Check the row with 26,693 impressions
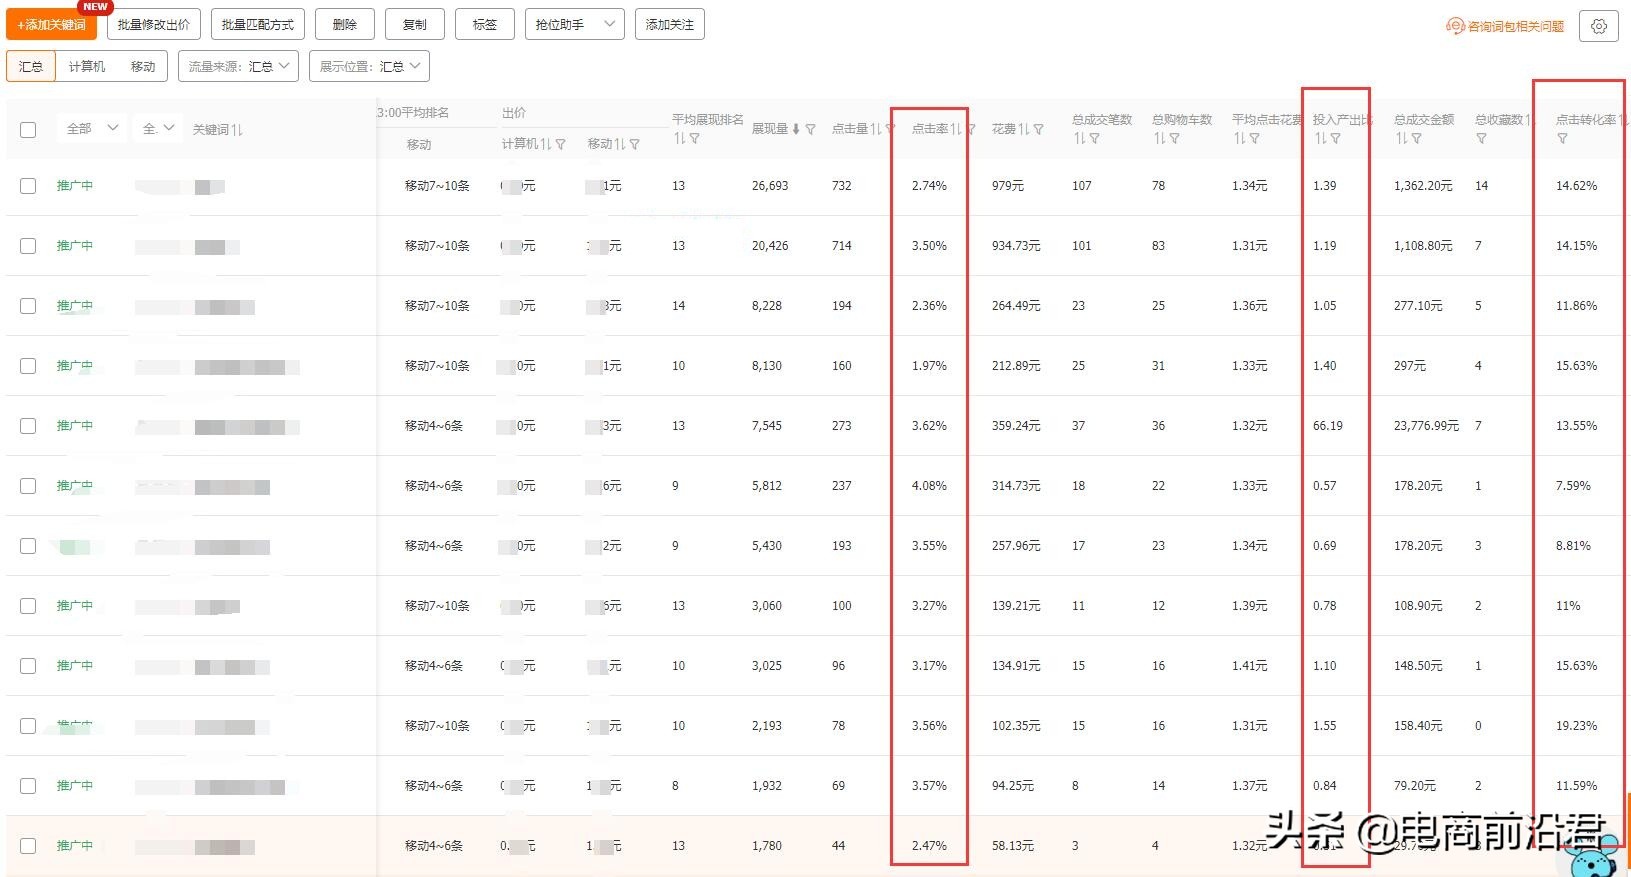 tap(28, 186)
